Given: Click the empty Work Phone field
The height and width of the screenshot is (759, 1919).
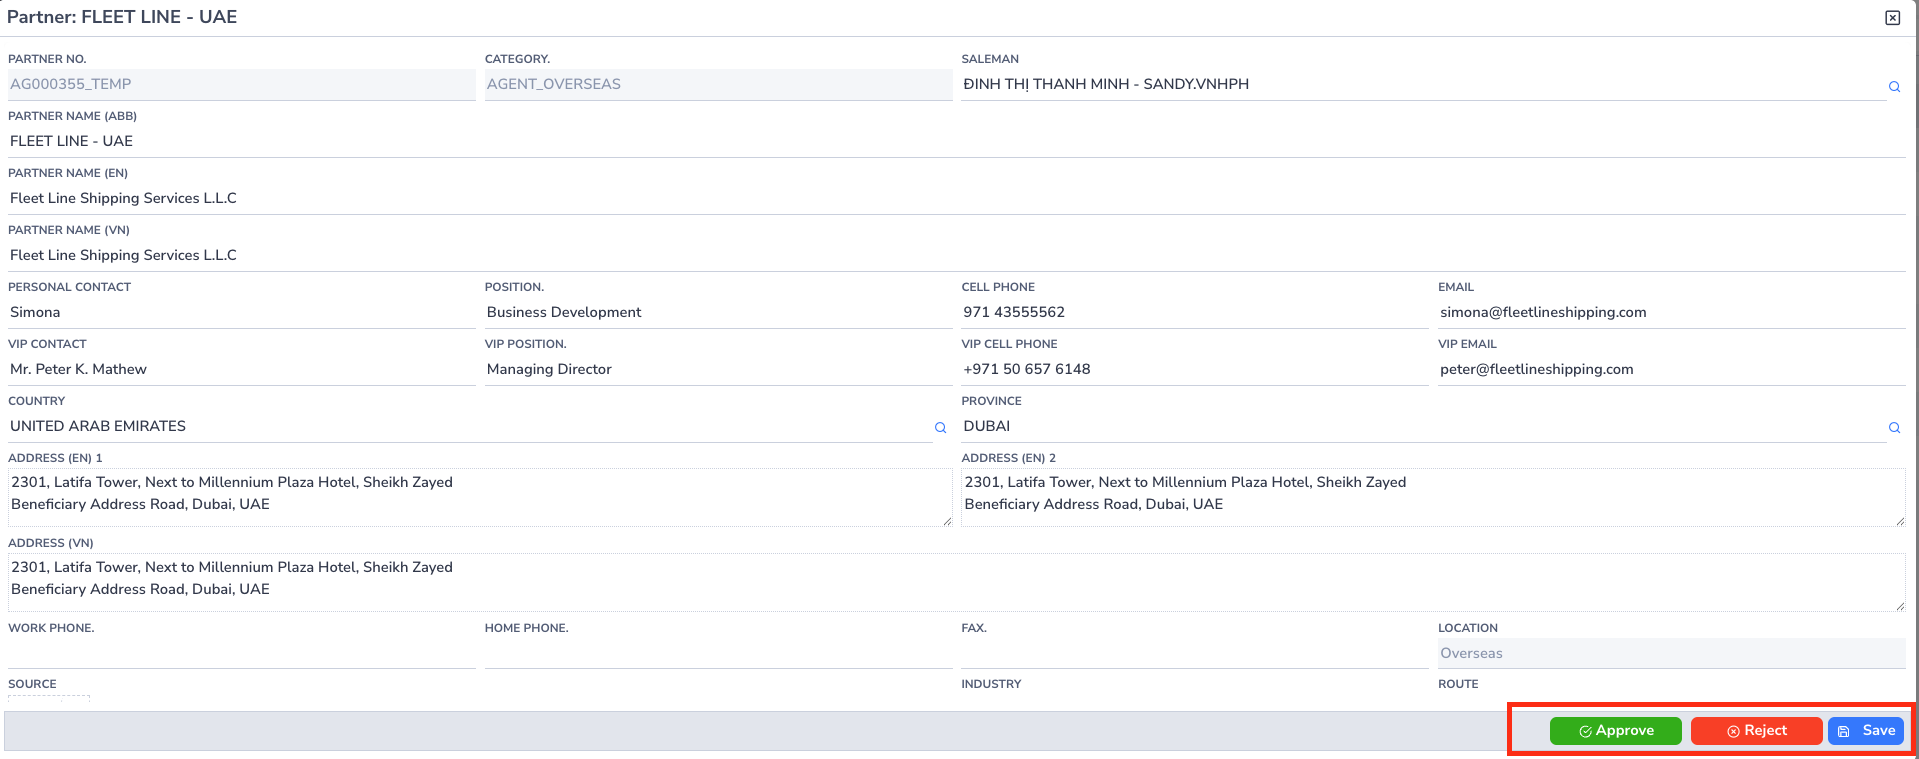Looking at the screenshot, I should 240,654.
